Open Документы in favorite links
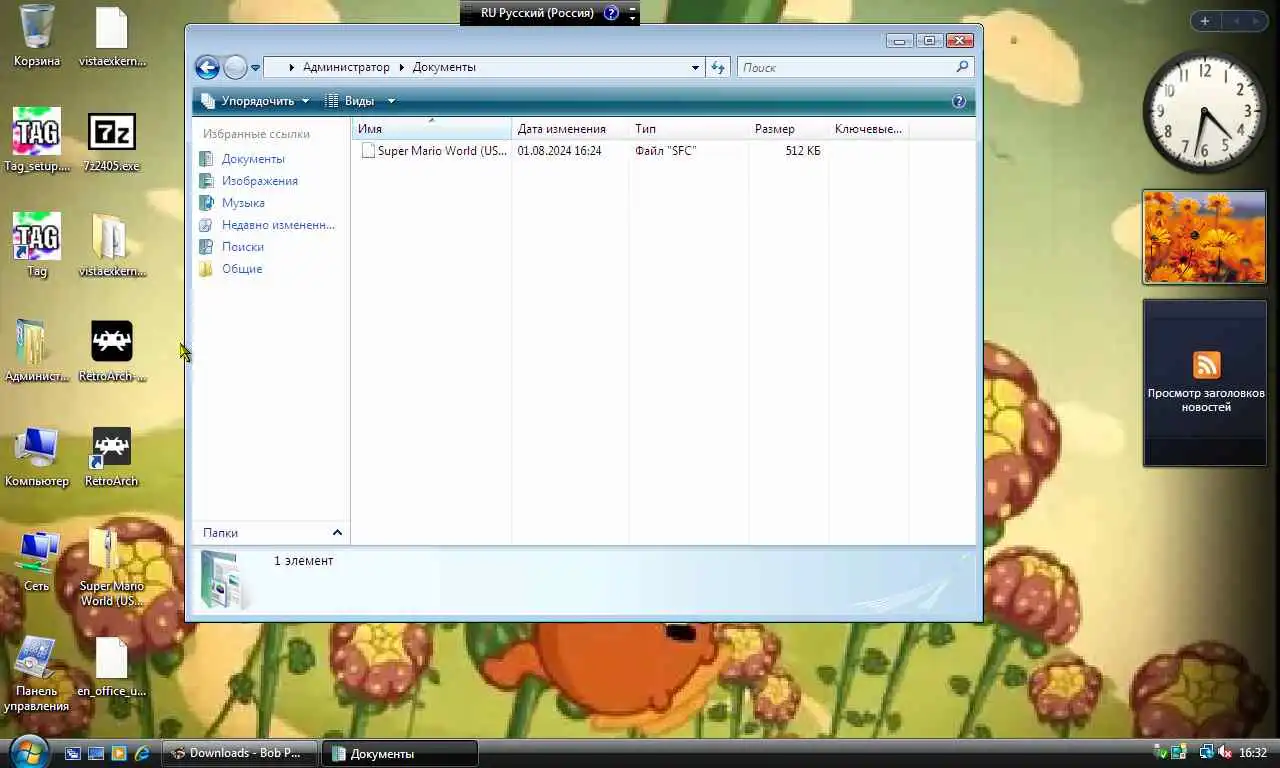The image size is (1280, 768). point(253,159)
